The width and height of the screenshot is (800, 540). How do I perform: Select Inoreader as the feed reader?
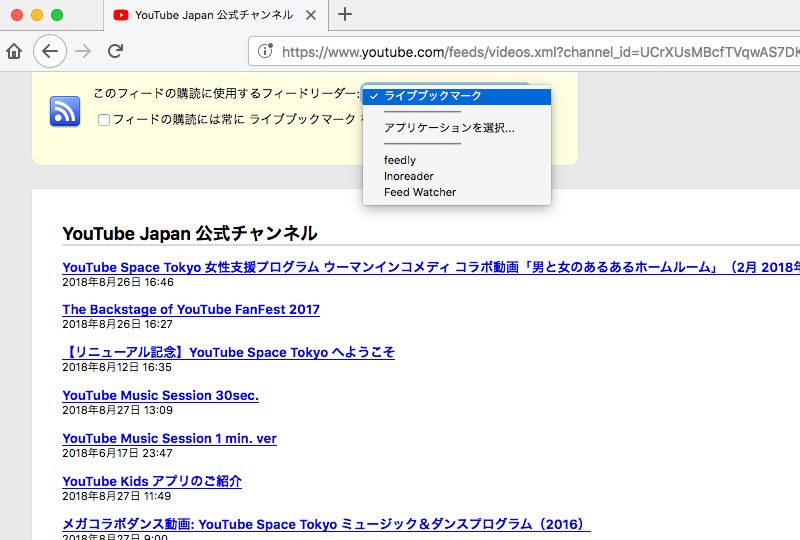coord(457,176)
